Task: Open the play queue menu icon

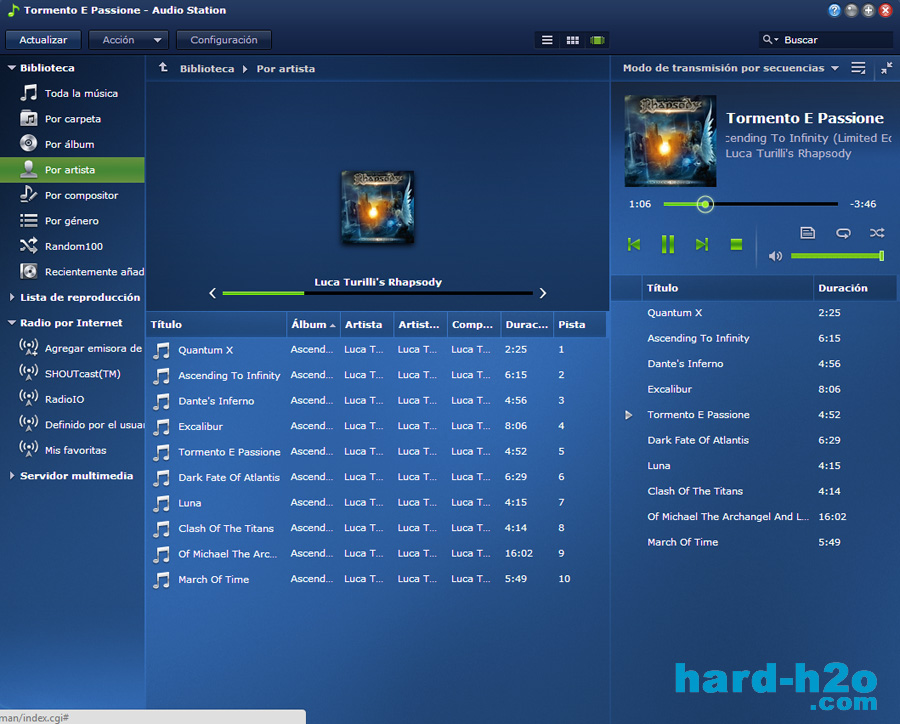Action: click(858, 68)
